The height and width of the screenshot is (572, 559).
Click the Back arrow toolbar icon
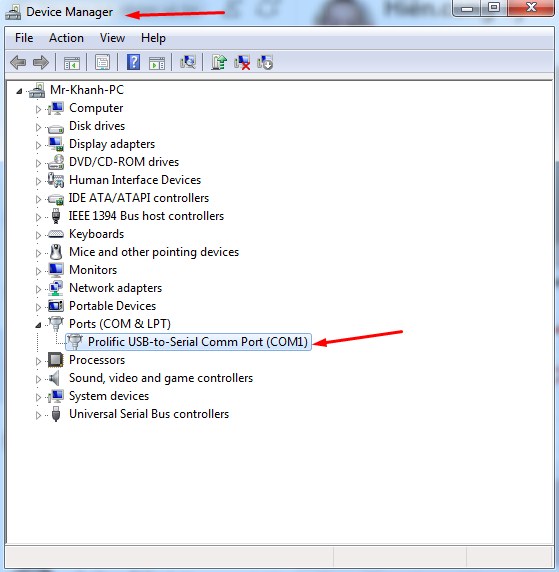tap(18, 63)
